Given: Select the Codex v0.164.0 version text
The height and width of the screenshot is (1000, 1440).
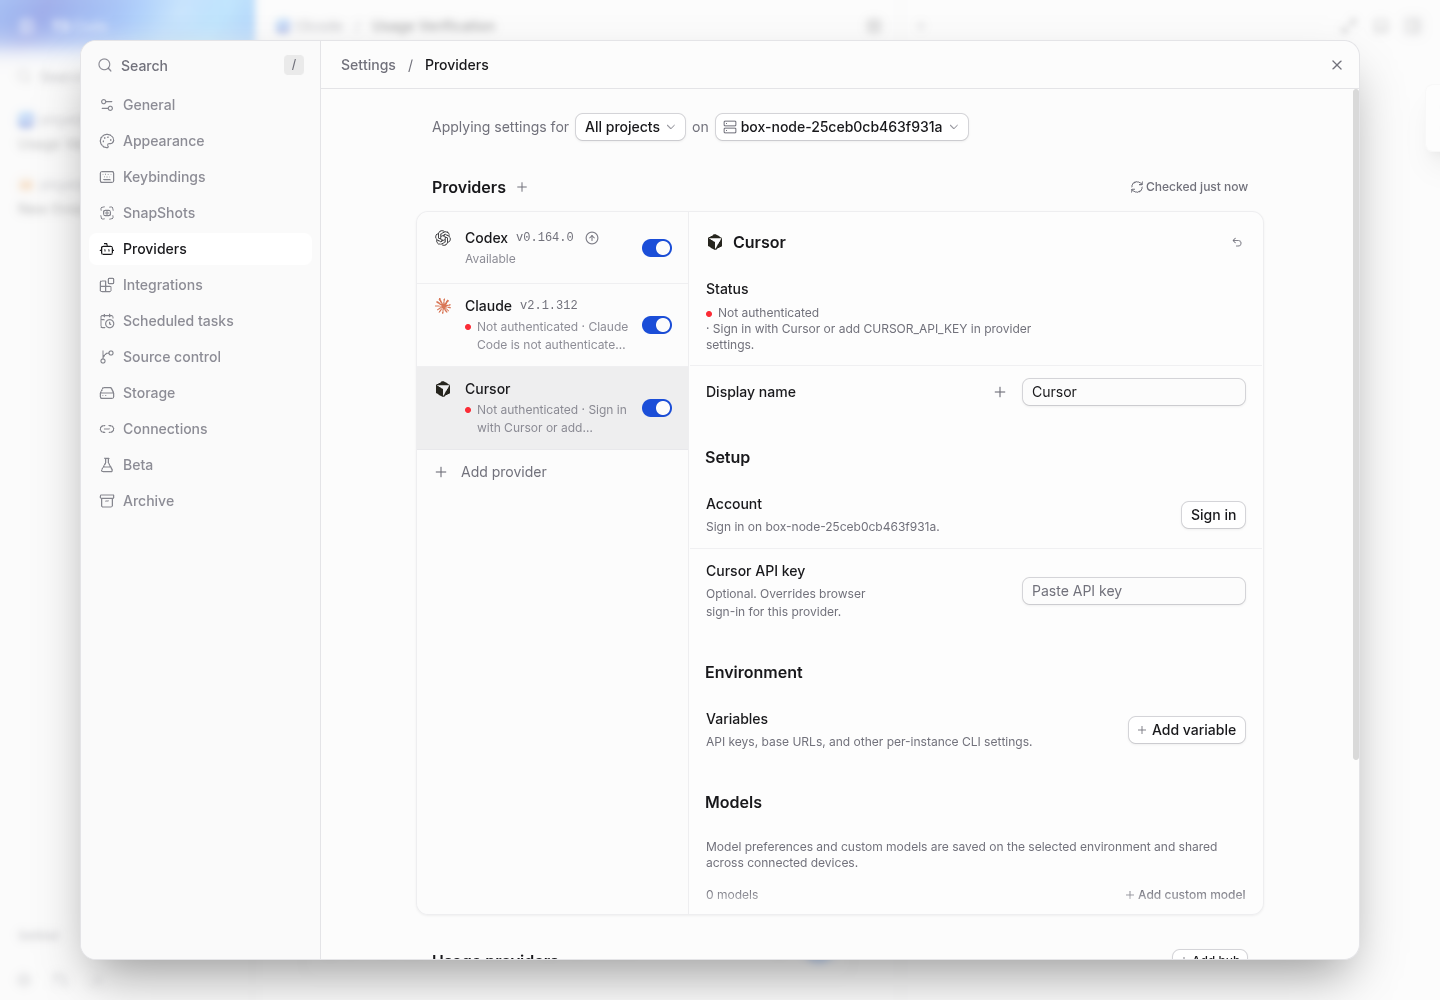Looking at the screenshot, I should click(545, 238).
